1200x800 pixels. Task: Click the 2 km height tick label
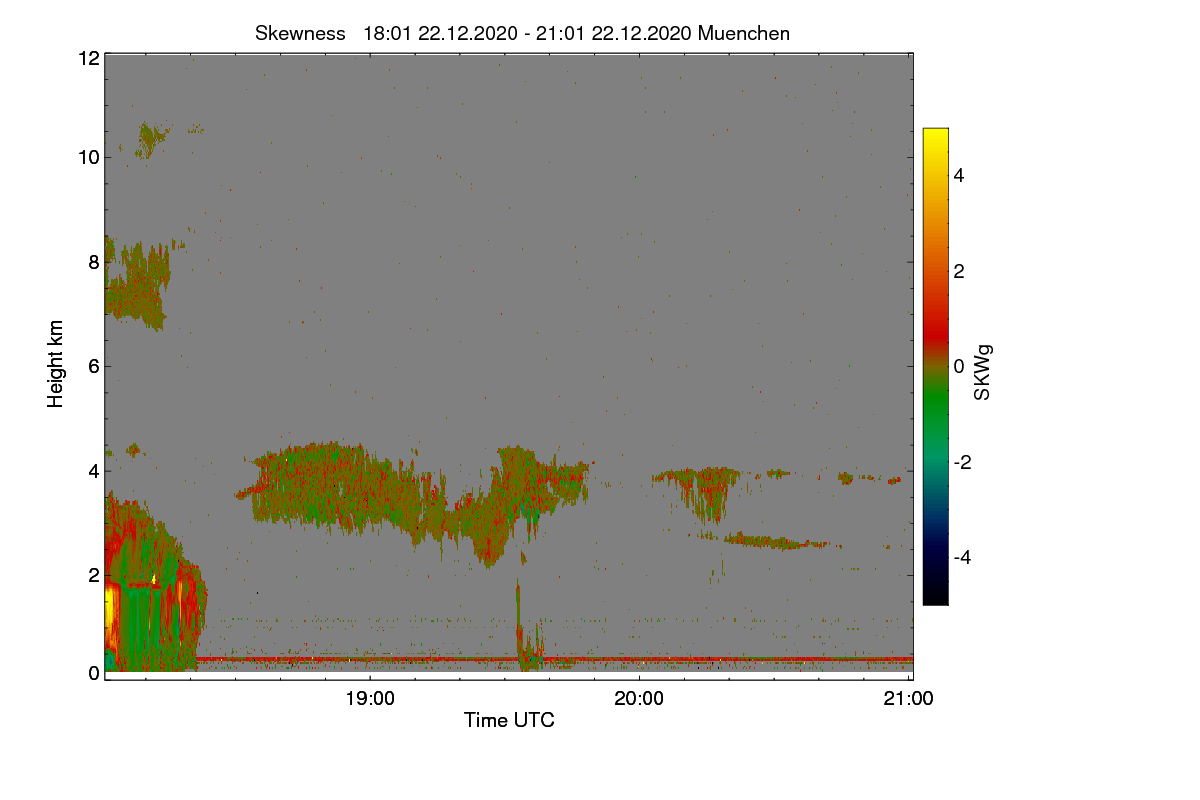tap(93, 575)
